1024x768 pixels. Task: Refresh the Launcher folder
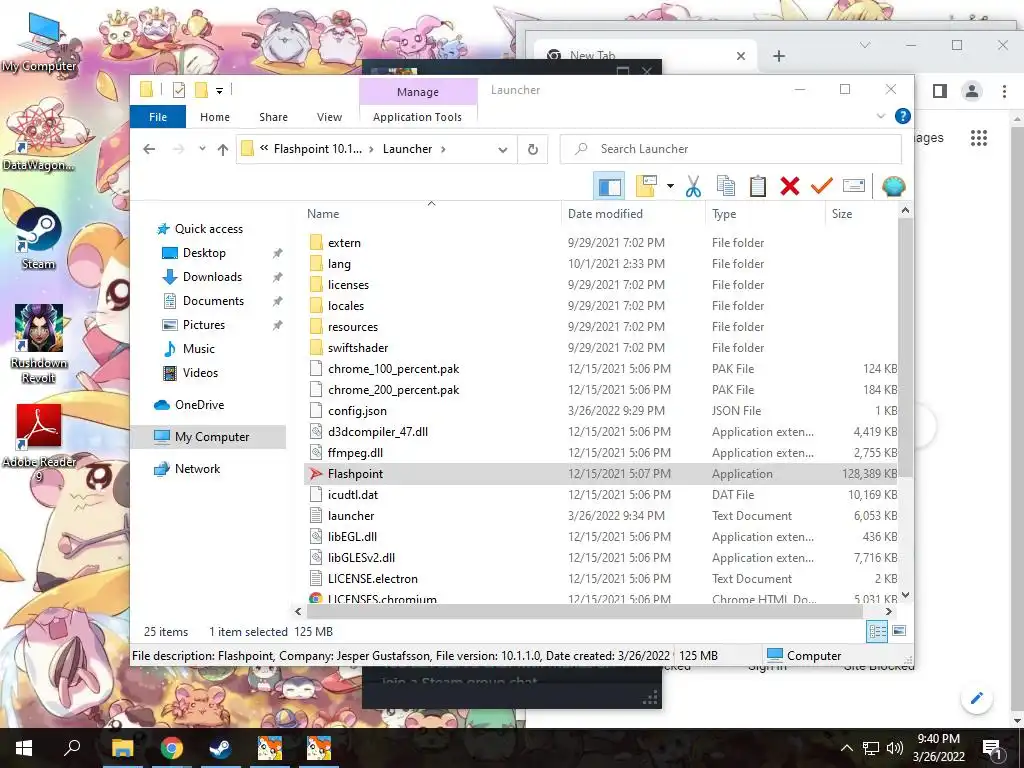point(533,150)
